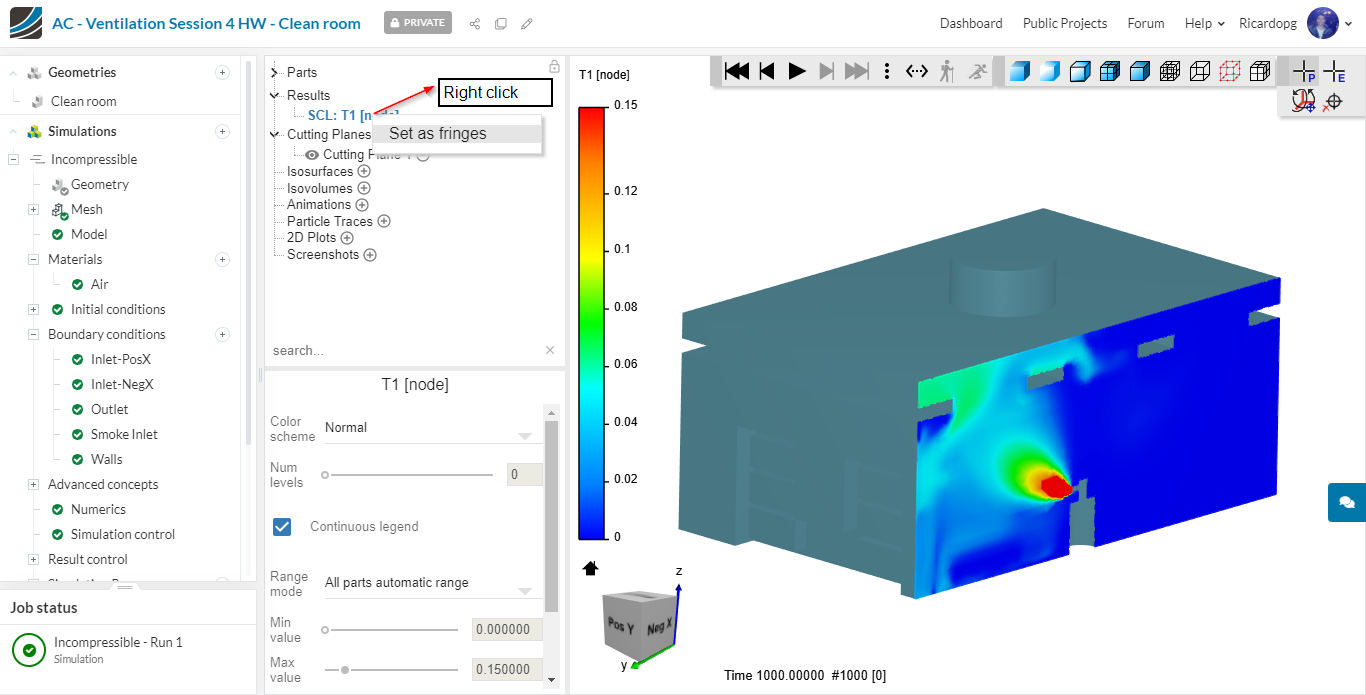Click the orientation cube Pos Y face
The image size is (1366, 695).
[620, 628]
